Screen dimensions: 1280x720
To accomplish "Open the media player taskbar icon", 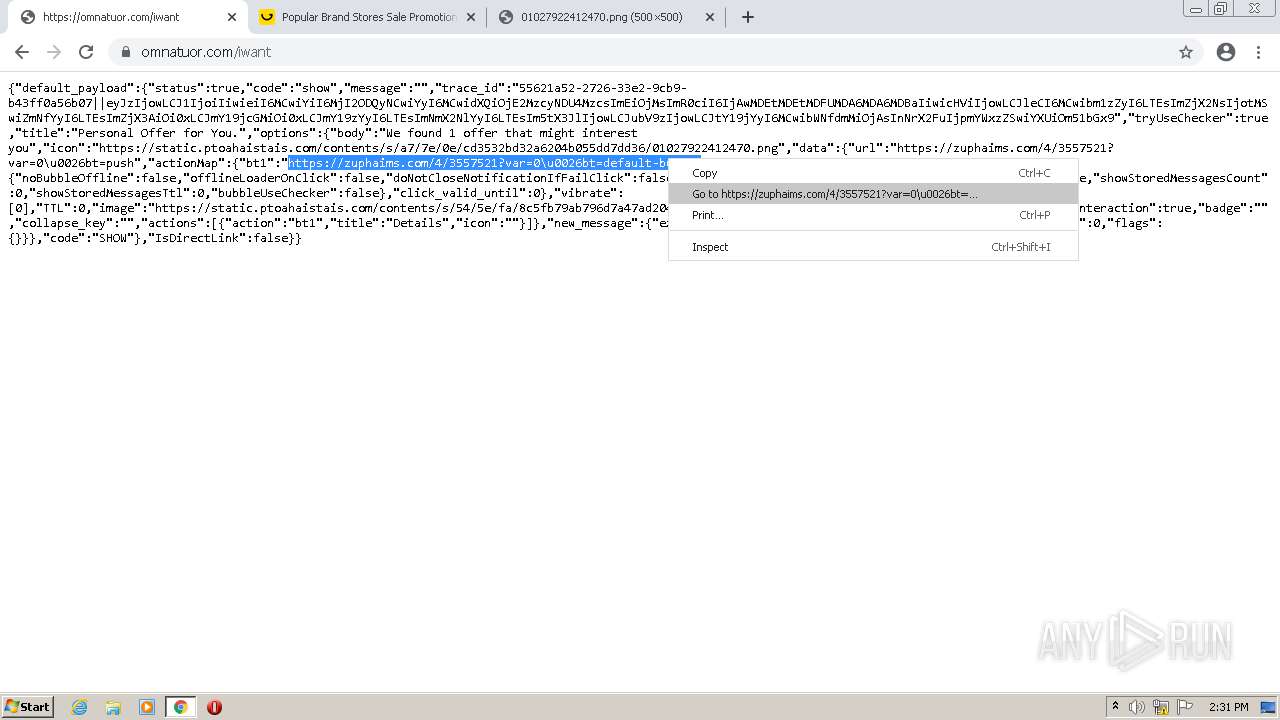I will [147, 707].
